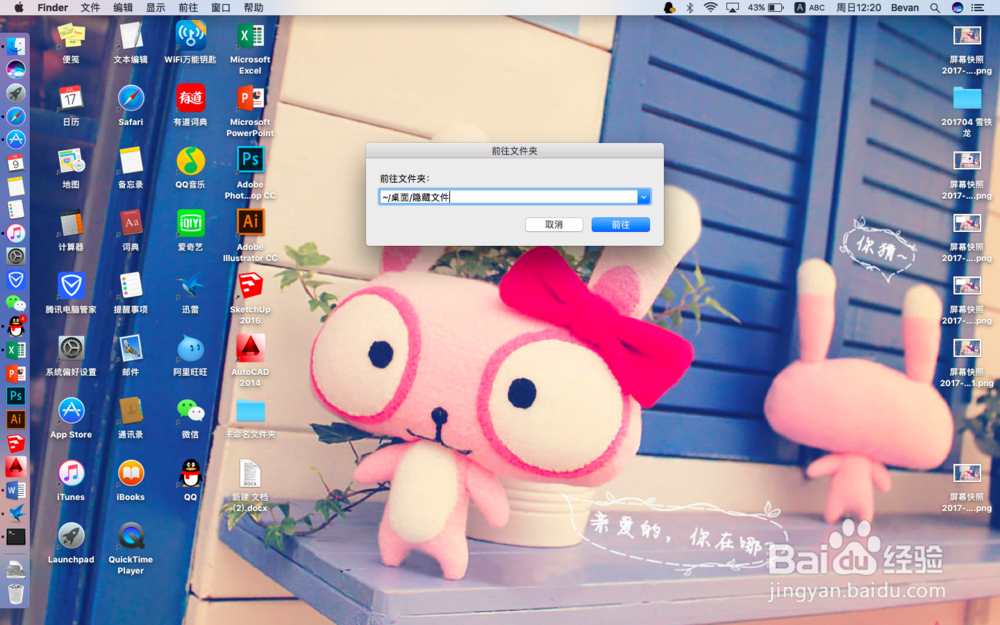Open the 词典 Dictionary icon
Screen dimensions: 1000x625
(130, 223)
